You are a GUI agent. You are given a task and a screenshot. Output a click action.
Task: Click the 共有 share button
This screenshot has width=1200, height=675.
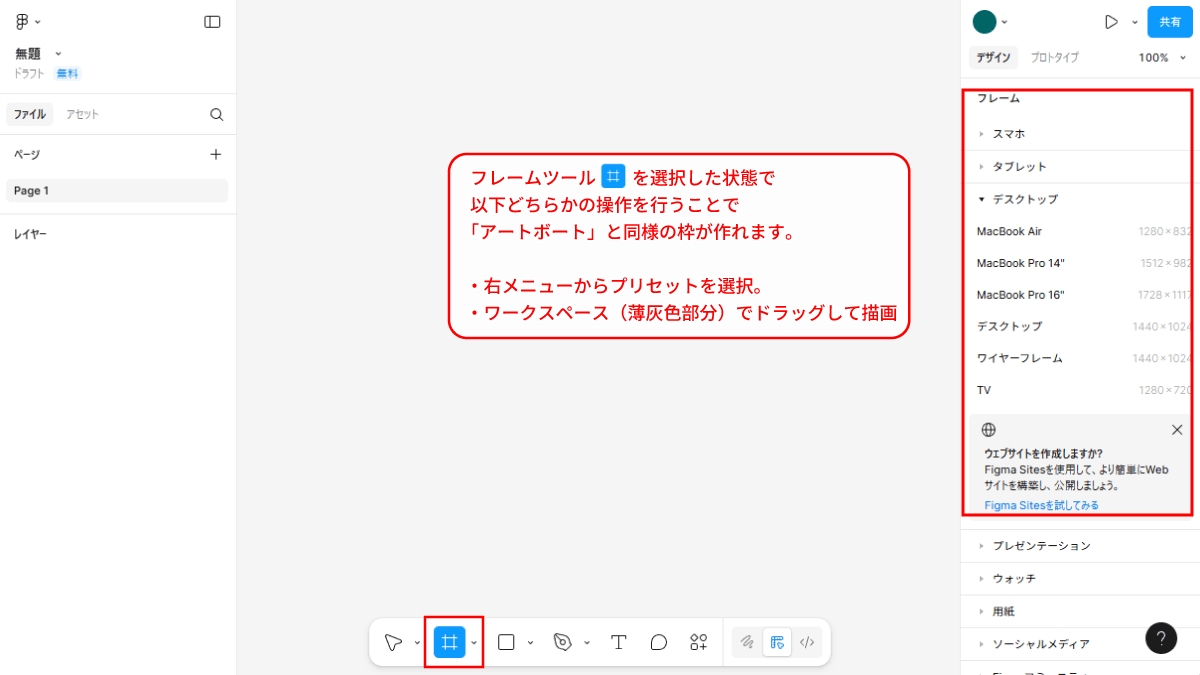pos(1169,22)
